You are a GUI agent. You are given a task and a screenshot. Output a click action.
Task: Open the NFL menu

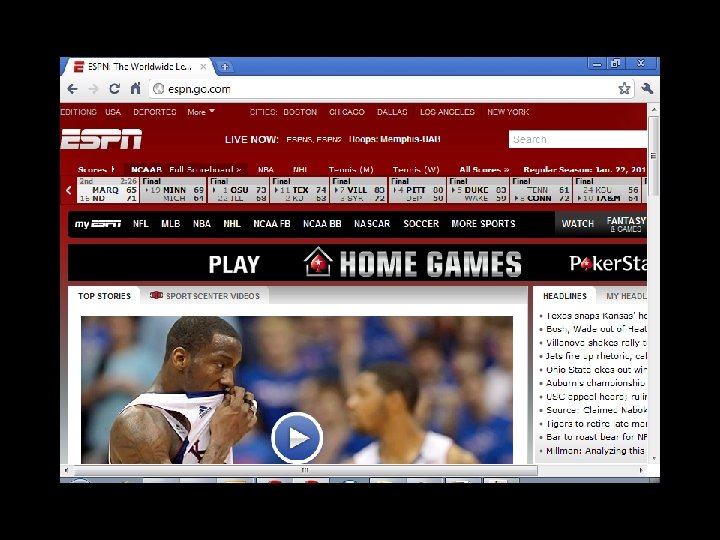tap(141, 224)
